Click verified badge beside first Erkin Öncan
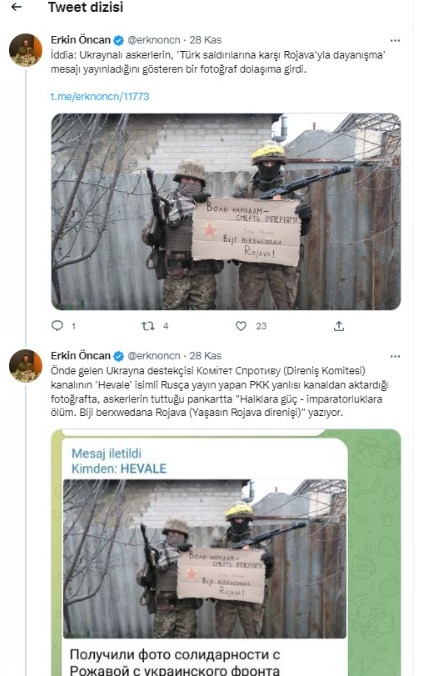The image size is (428, 676). [x=119, y=41]
